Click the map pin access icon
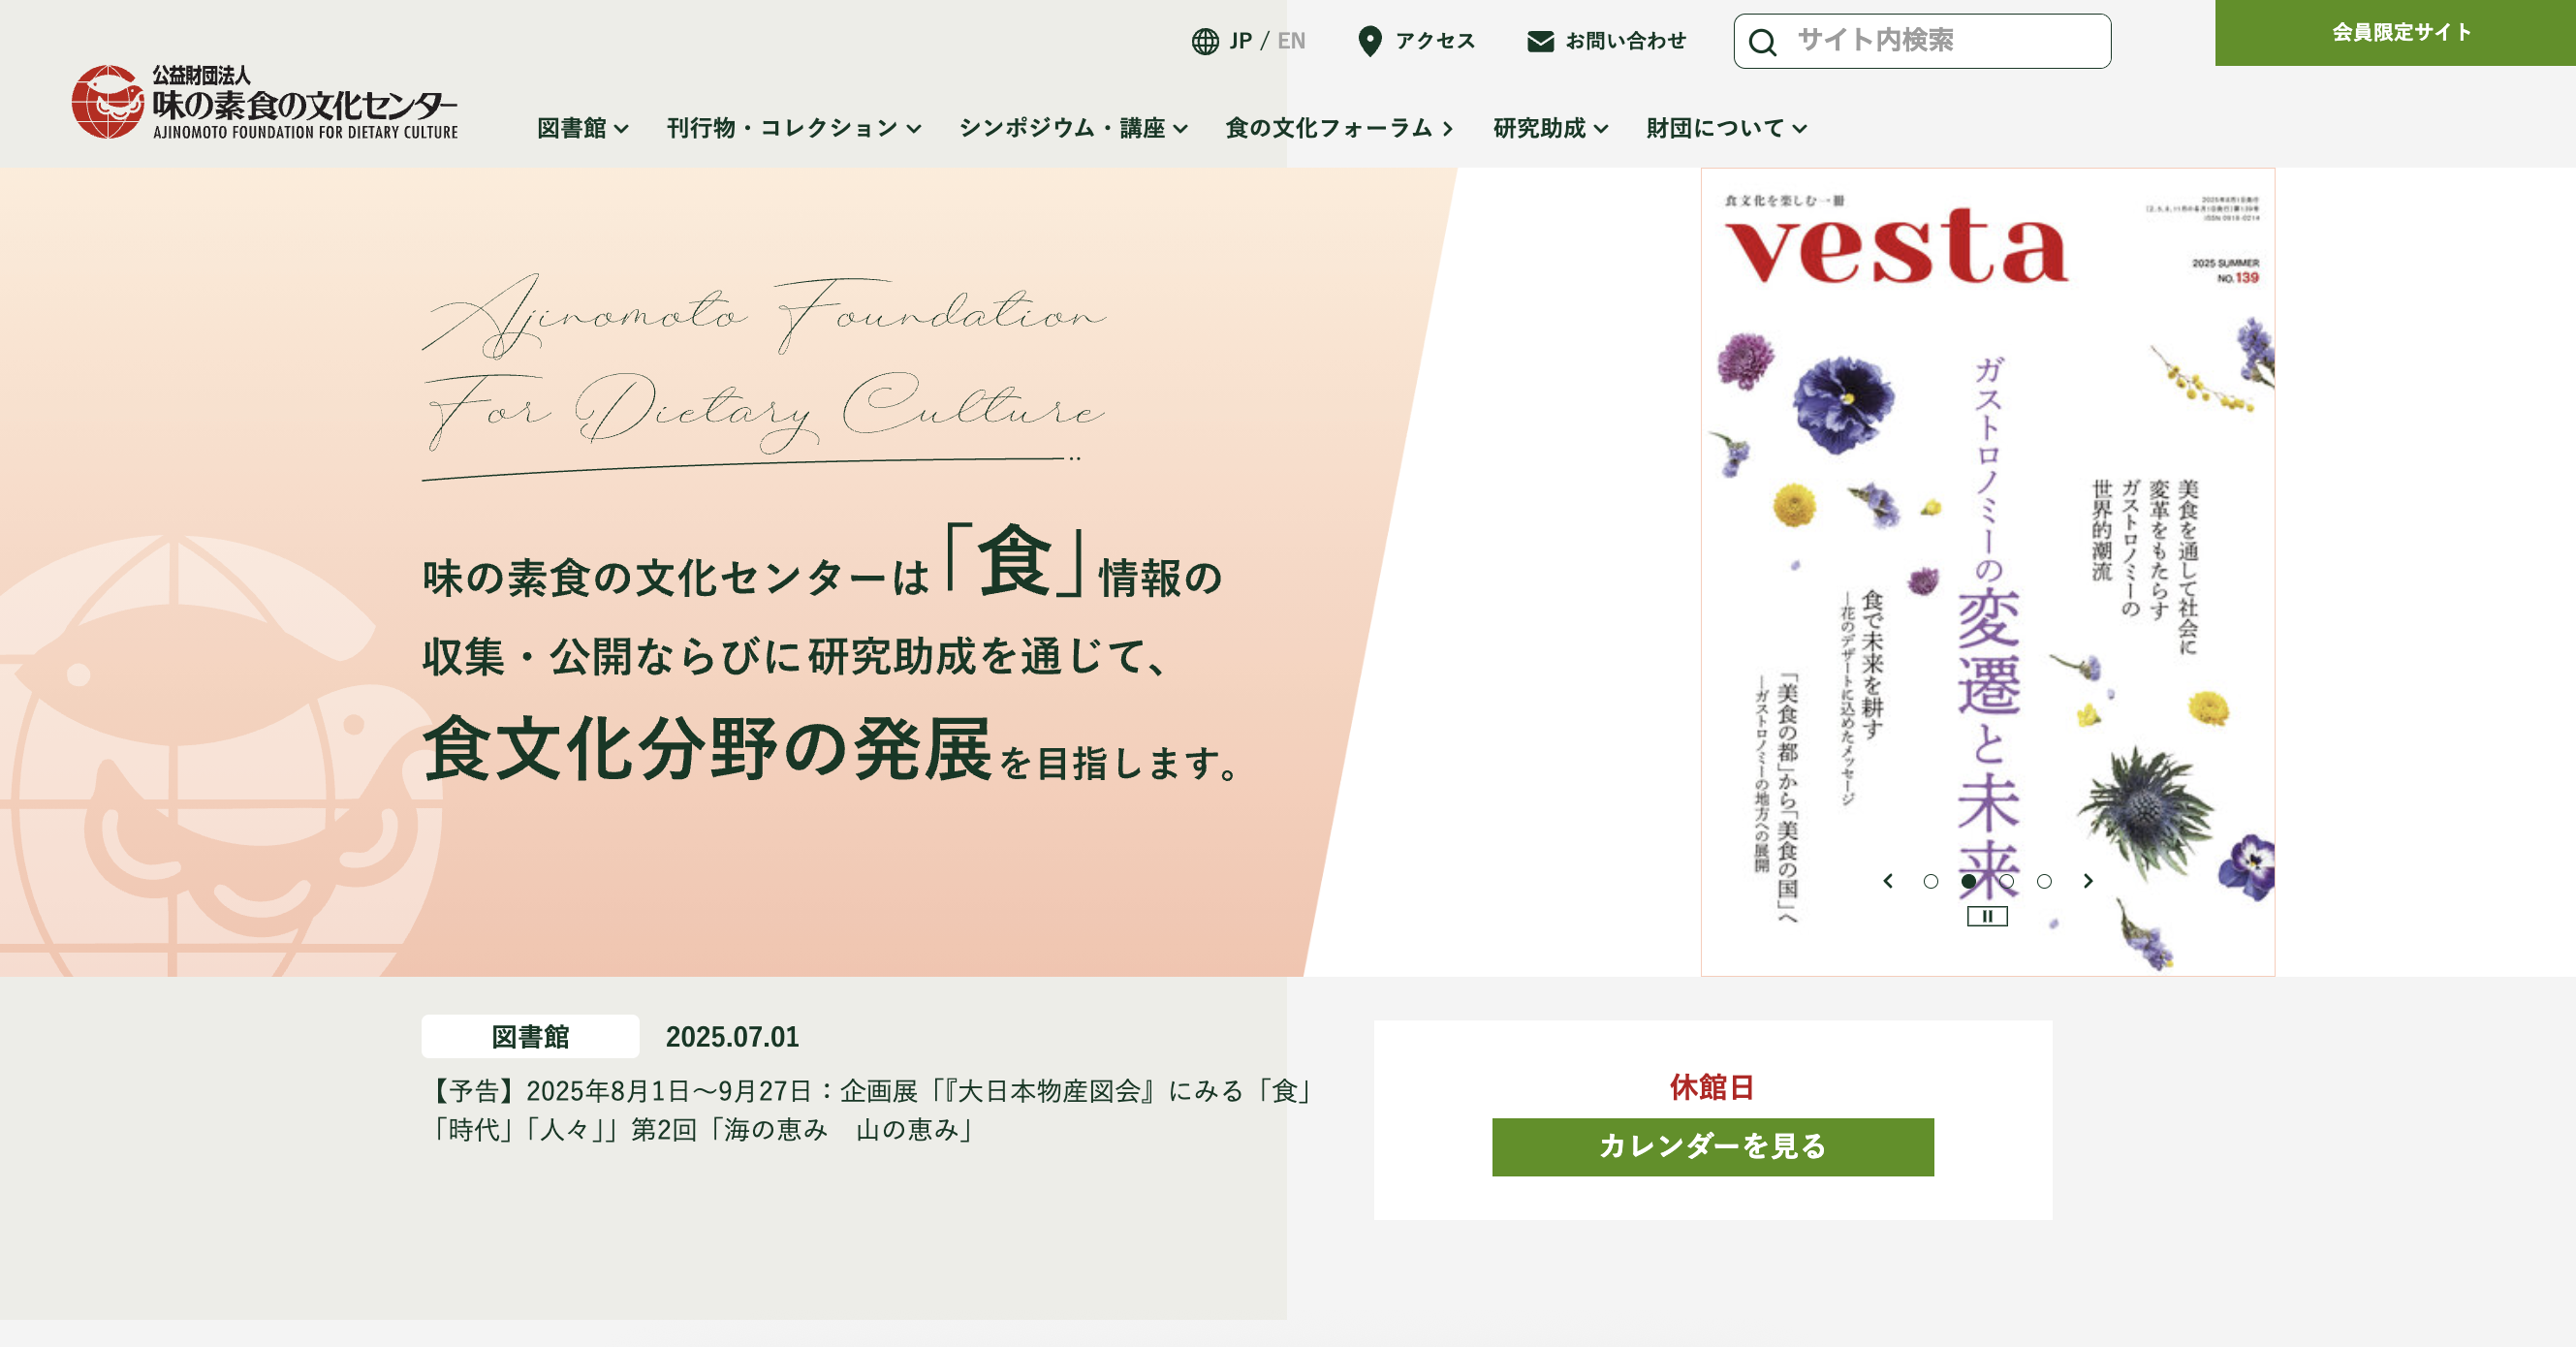 point(1370,41)
